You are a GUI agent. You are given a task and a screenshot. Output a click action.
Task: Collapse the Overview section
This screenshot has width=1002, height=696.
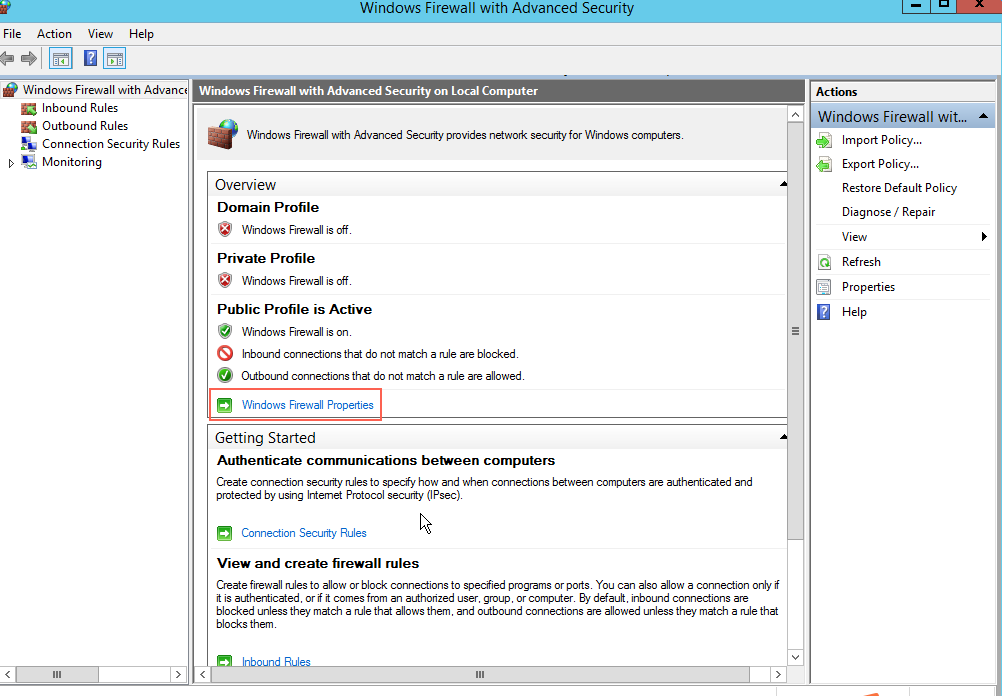click(x=783, y=185)
